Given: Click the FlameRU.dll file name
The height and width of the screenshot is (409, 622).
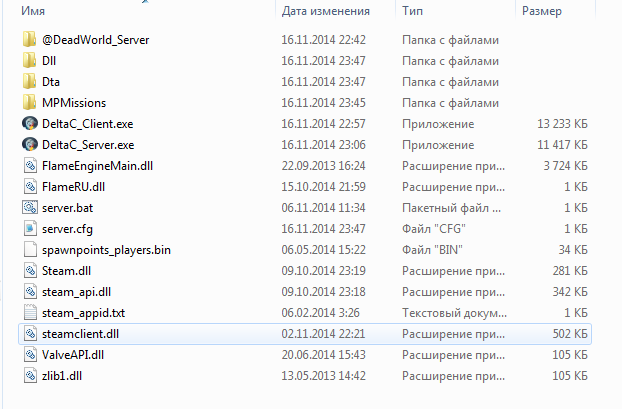Looking at the screenshot, I should pyautogui.click(x=74, y=187).
